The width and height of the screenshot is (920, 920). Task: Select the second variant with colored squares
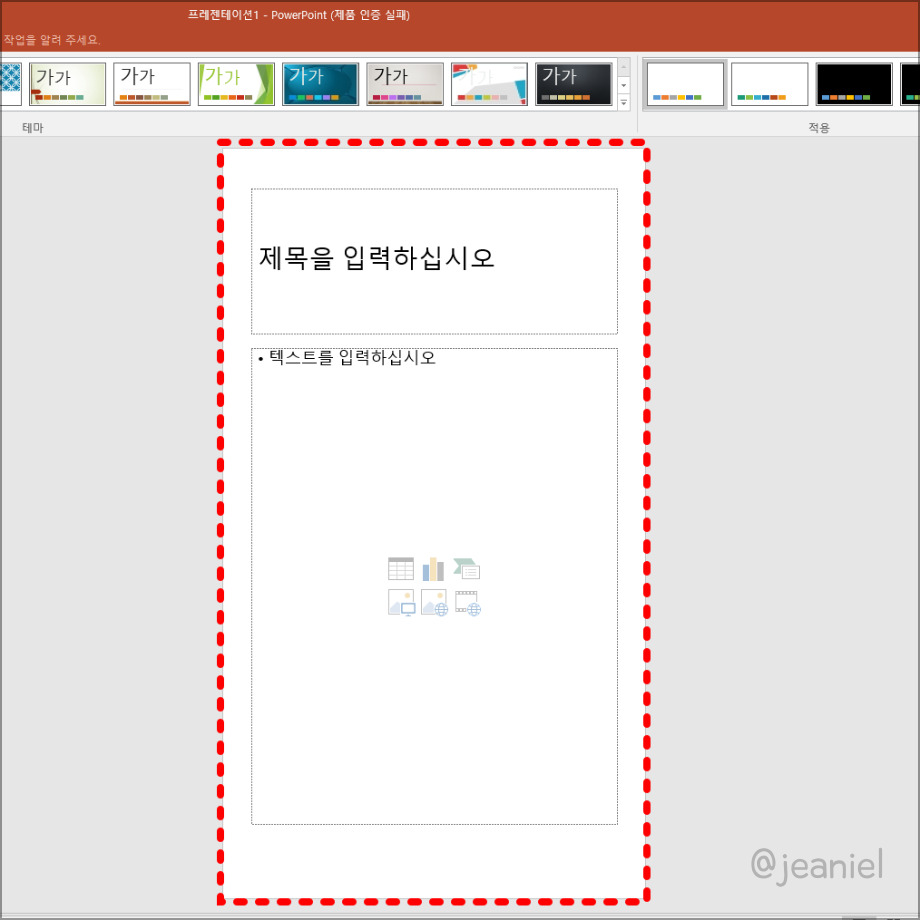768,84
